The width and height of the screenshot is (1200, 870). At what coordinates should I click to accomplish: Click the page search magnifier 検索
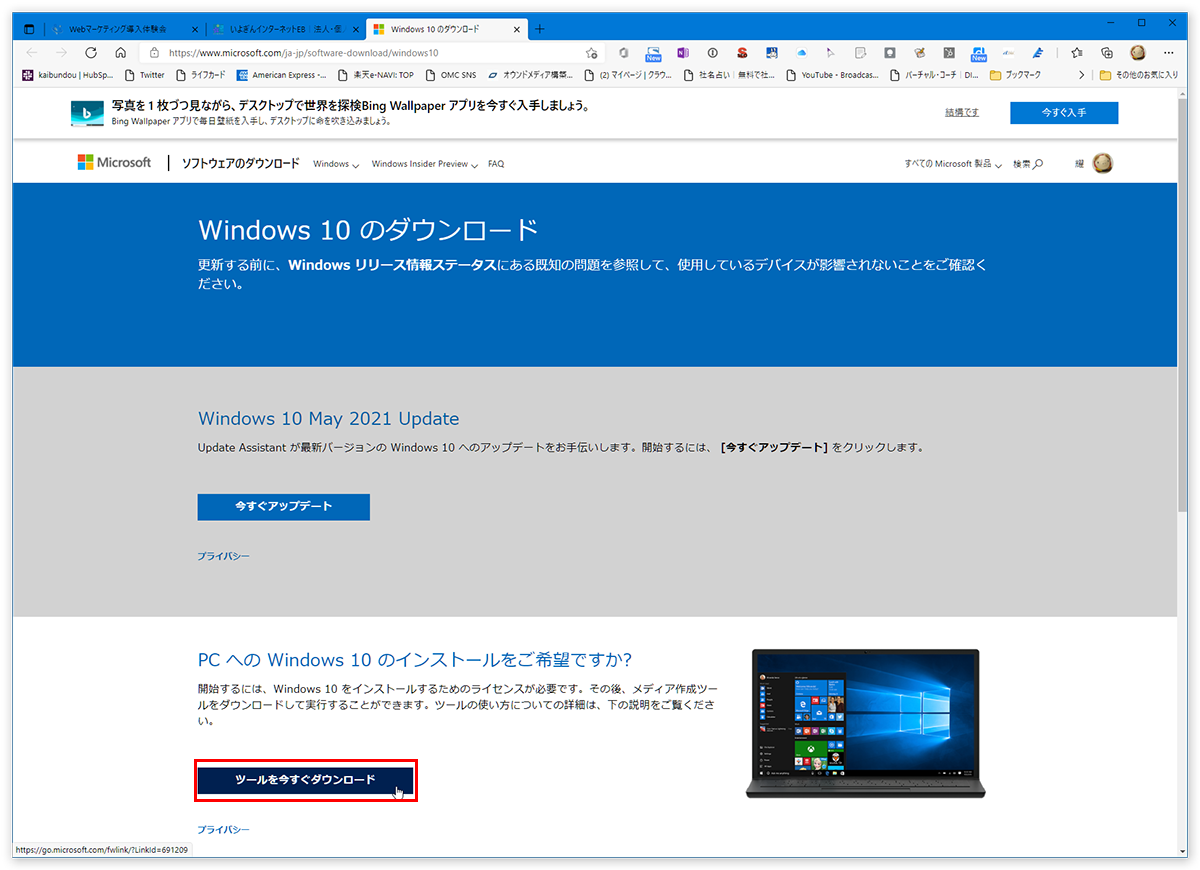[1028, 164]
